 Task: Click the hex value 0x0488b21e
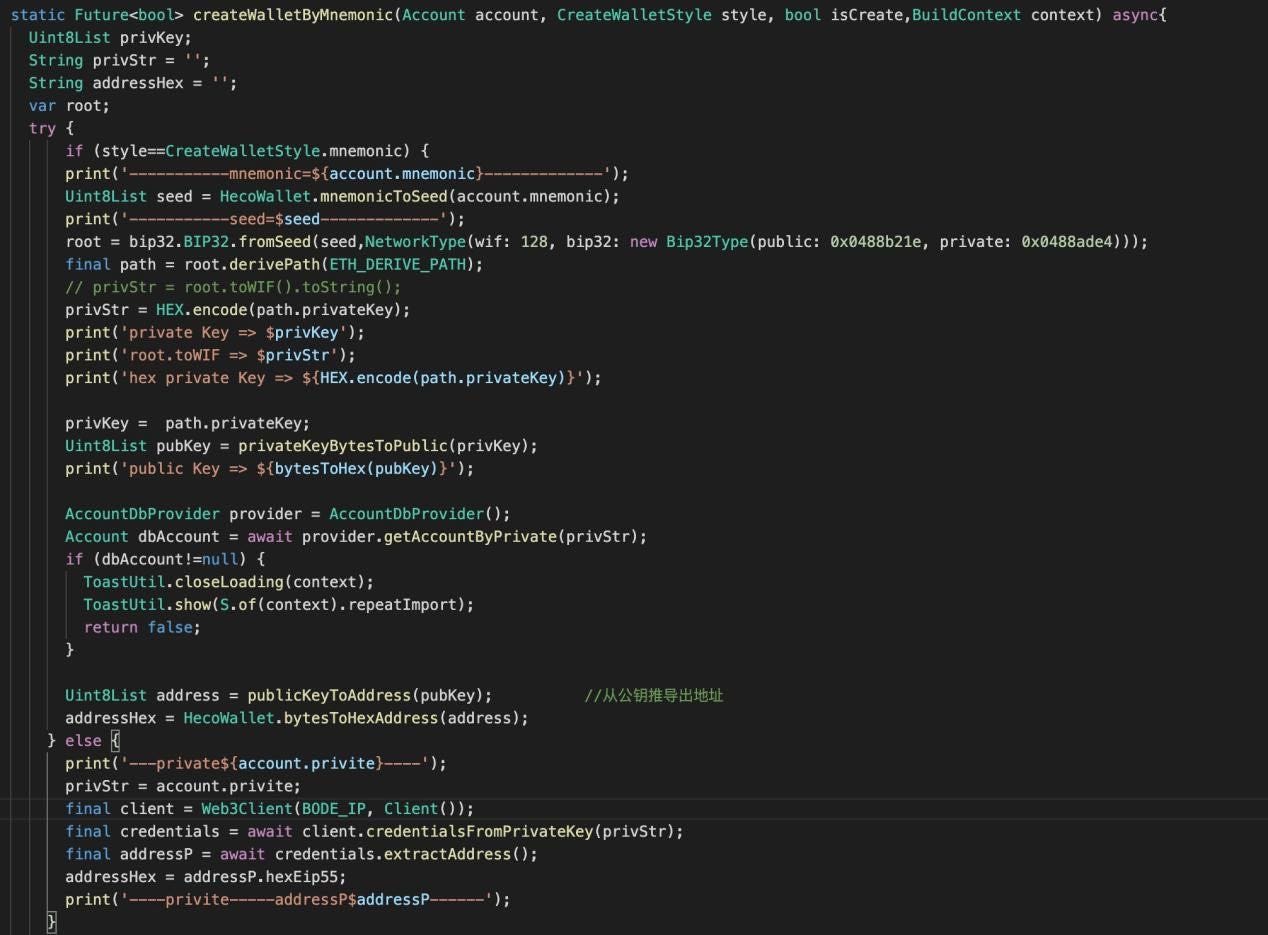875,241
